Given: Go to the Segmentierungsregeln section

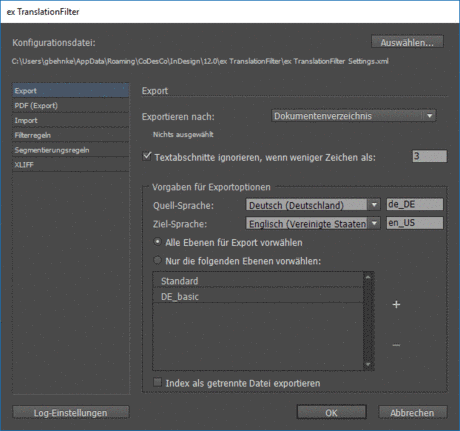Looking at the screenshot, I should (x=71, y=150).
